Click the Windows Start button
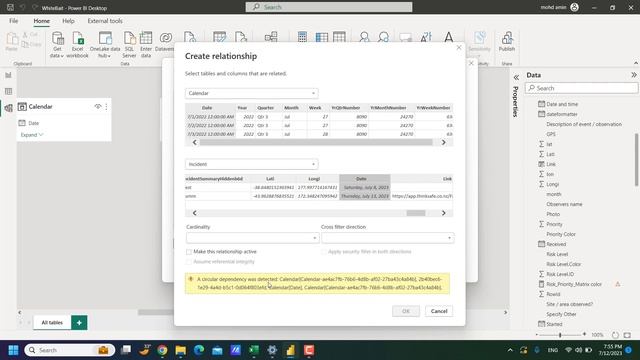The width and height of the screenshot is (640, 360). click(13, 350)
